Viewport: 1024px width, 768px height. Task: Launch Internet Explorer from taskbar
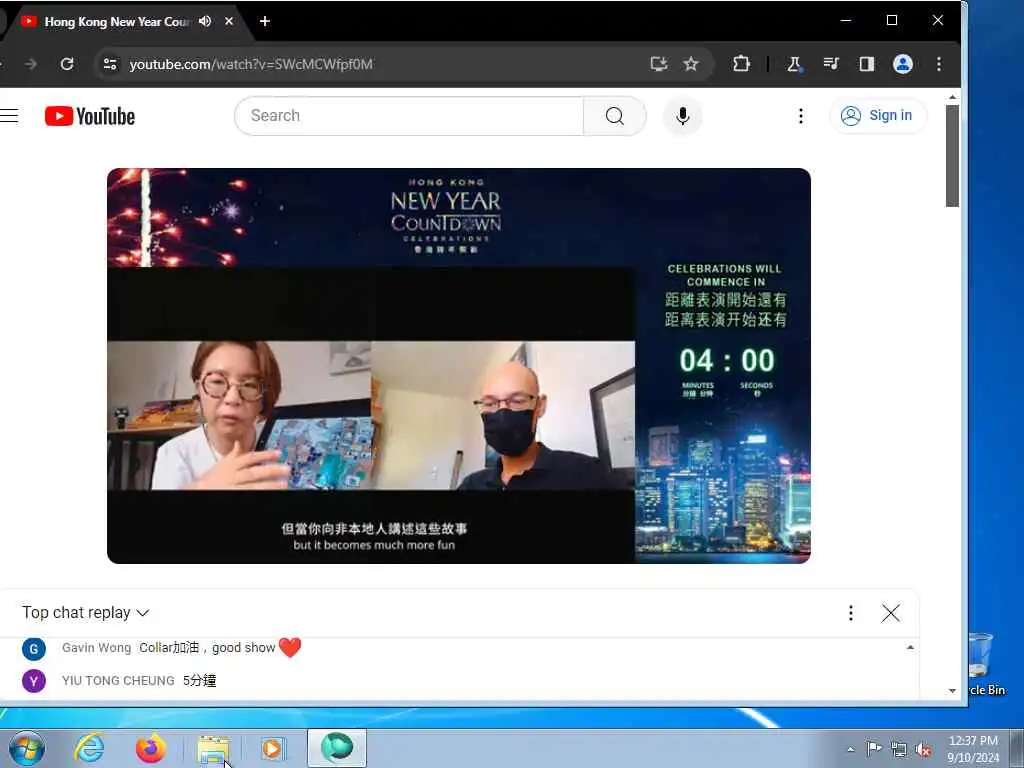pos(89,748)
